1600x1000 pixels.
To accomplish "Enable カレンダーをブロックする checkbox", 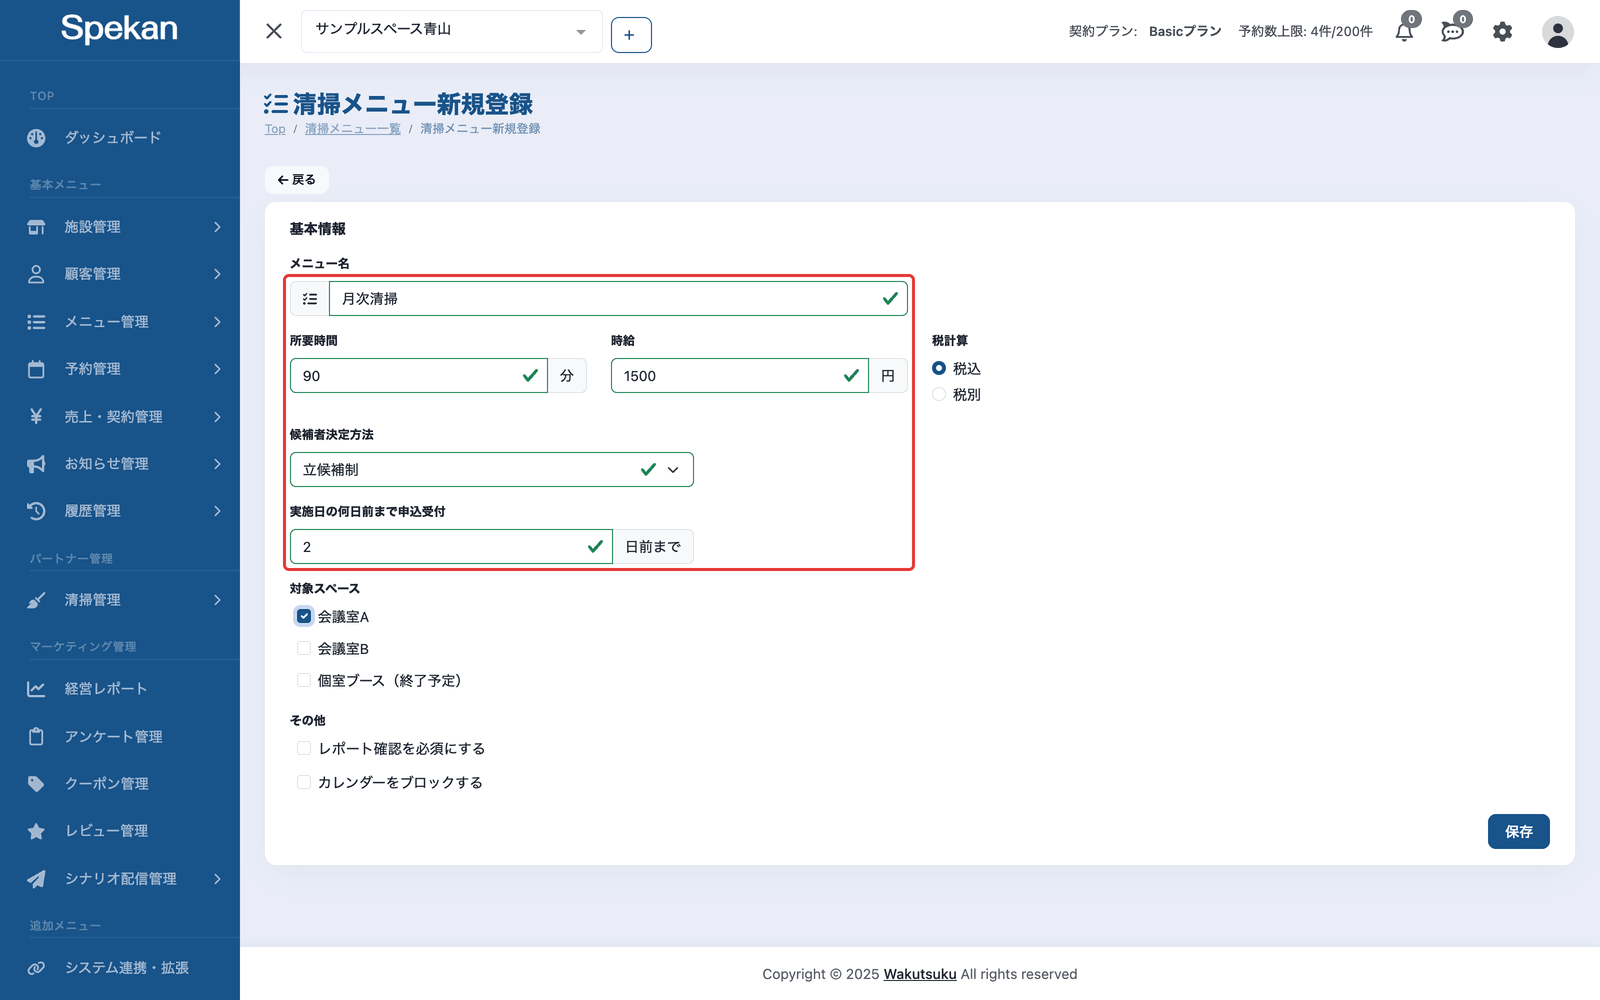I will coord(304,782).
